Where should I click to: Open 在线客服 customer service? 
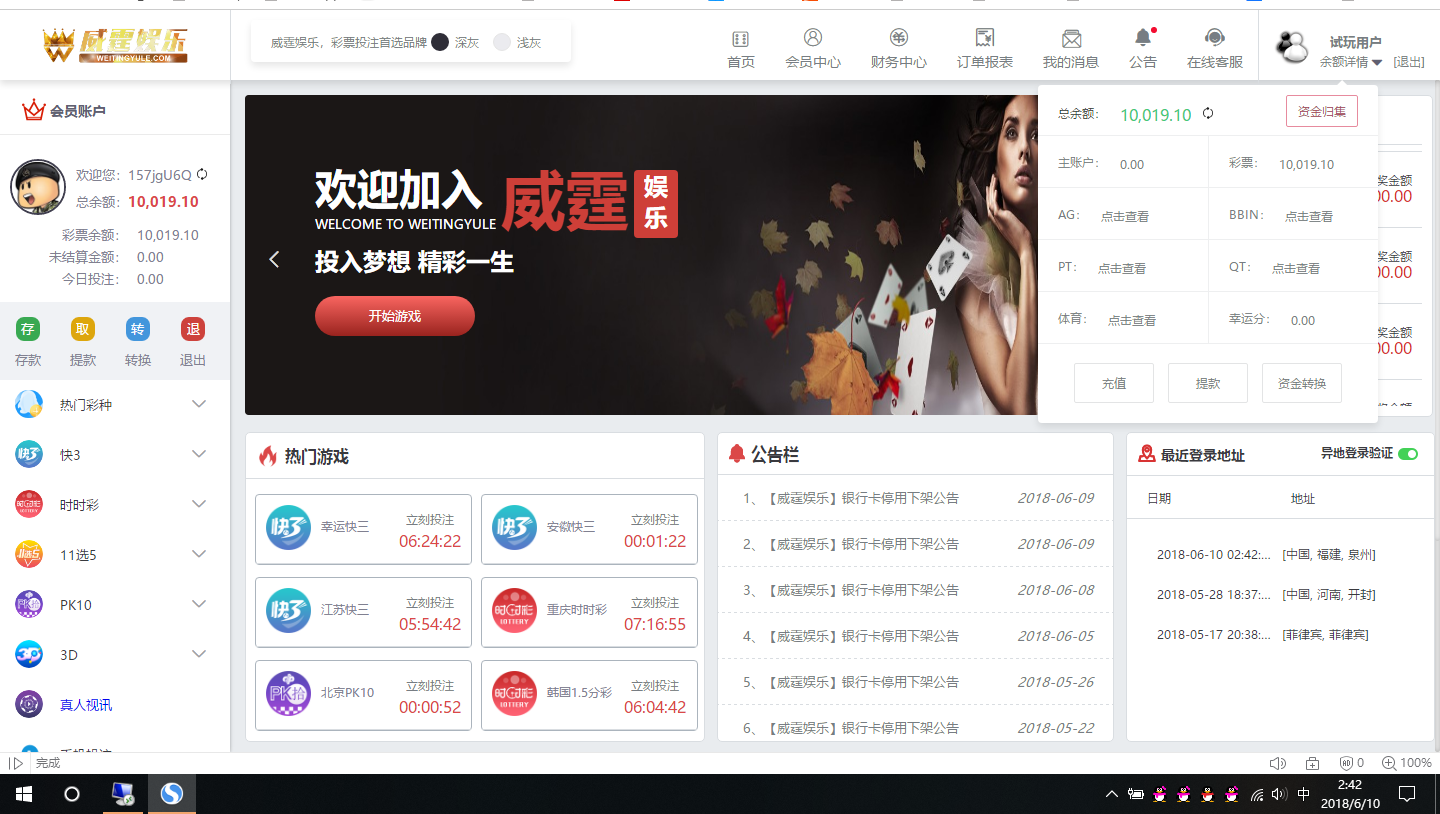pyautogui.click(x=1214, y=39)
